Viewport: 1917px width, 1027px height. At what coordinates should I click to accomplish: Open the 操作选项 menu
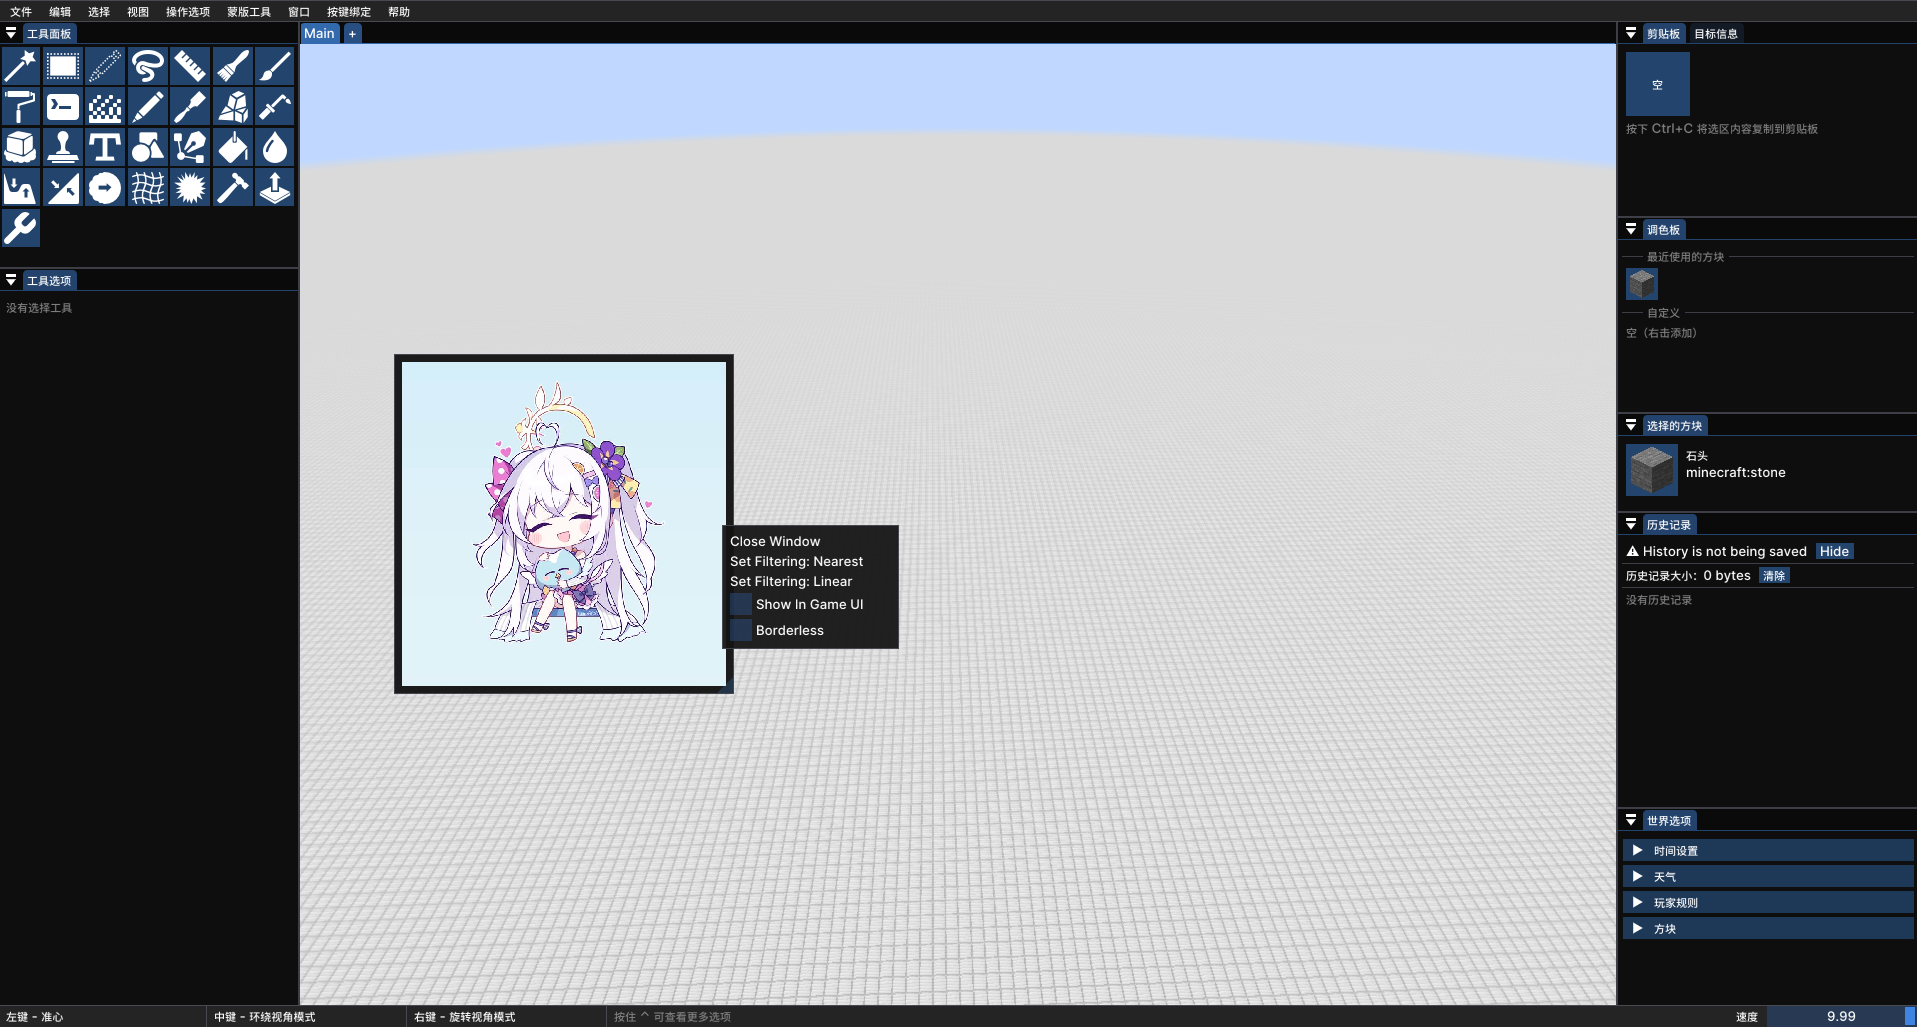pos(188,12)
